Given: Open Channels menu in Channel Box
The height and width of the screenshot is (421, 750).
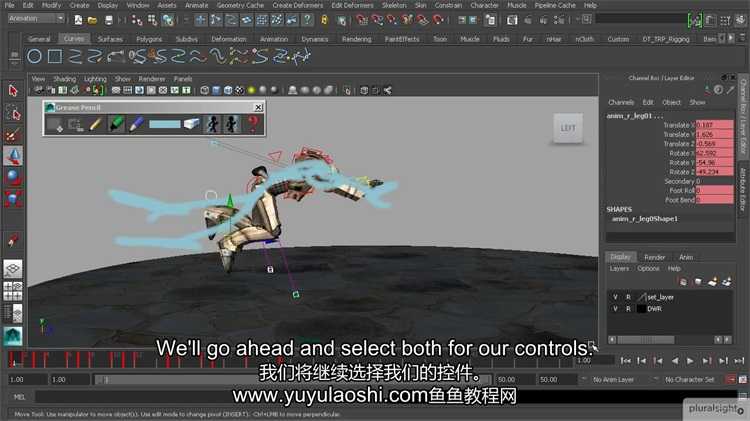Looking at the screenshot, I should pyautogui.click(x=621, y=102).
